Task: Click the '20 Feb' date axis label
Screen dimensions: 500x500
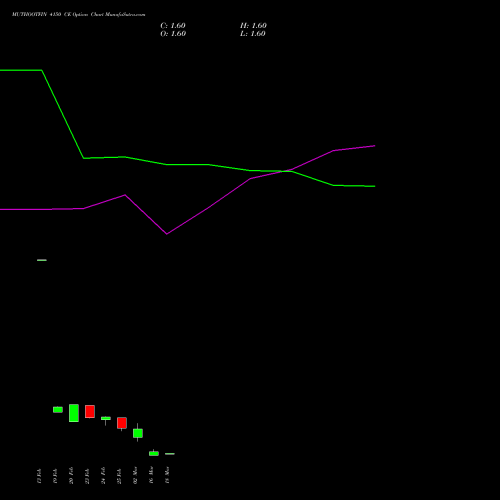Action: 71,476
